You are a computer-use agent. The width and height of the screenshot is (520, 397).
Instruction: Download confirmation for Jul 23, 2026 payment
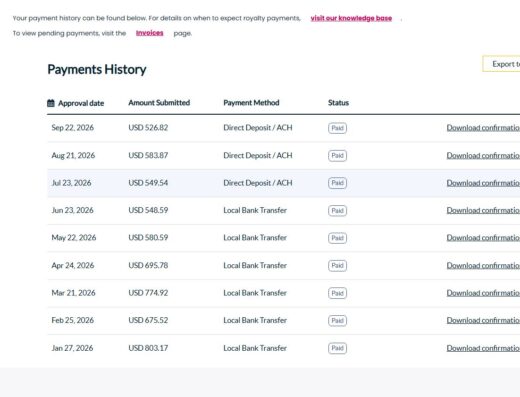pyautogui.click(x=483, y=183)
